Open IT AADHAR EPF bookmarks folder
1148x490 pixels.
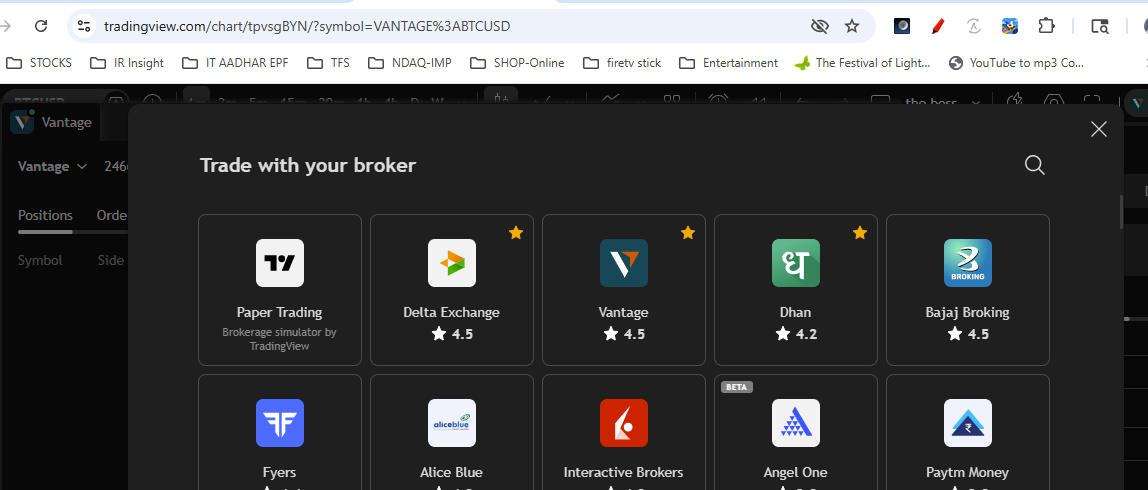tap(234, 63)
